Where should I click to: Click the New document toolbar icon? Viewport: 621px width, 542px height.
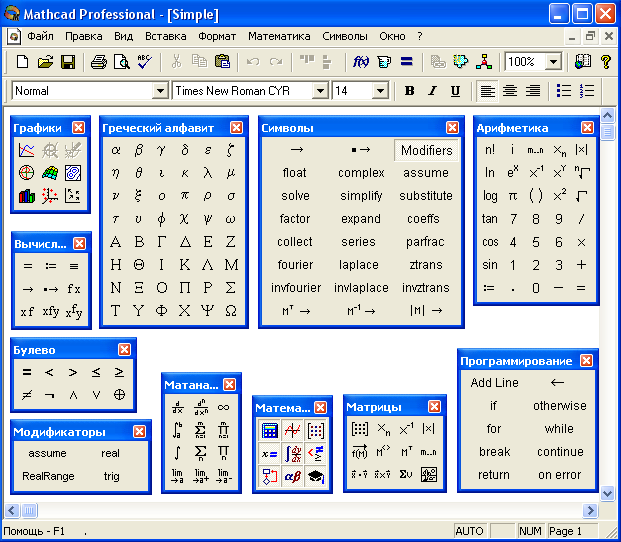coord(23,62)
